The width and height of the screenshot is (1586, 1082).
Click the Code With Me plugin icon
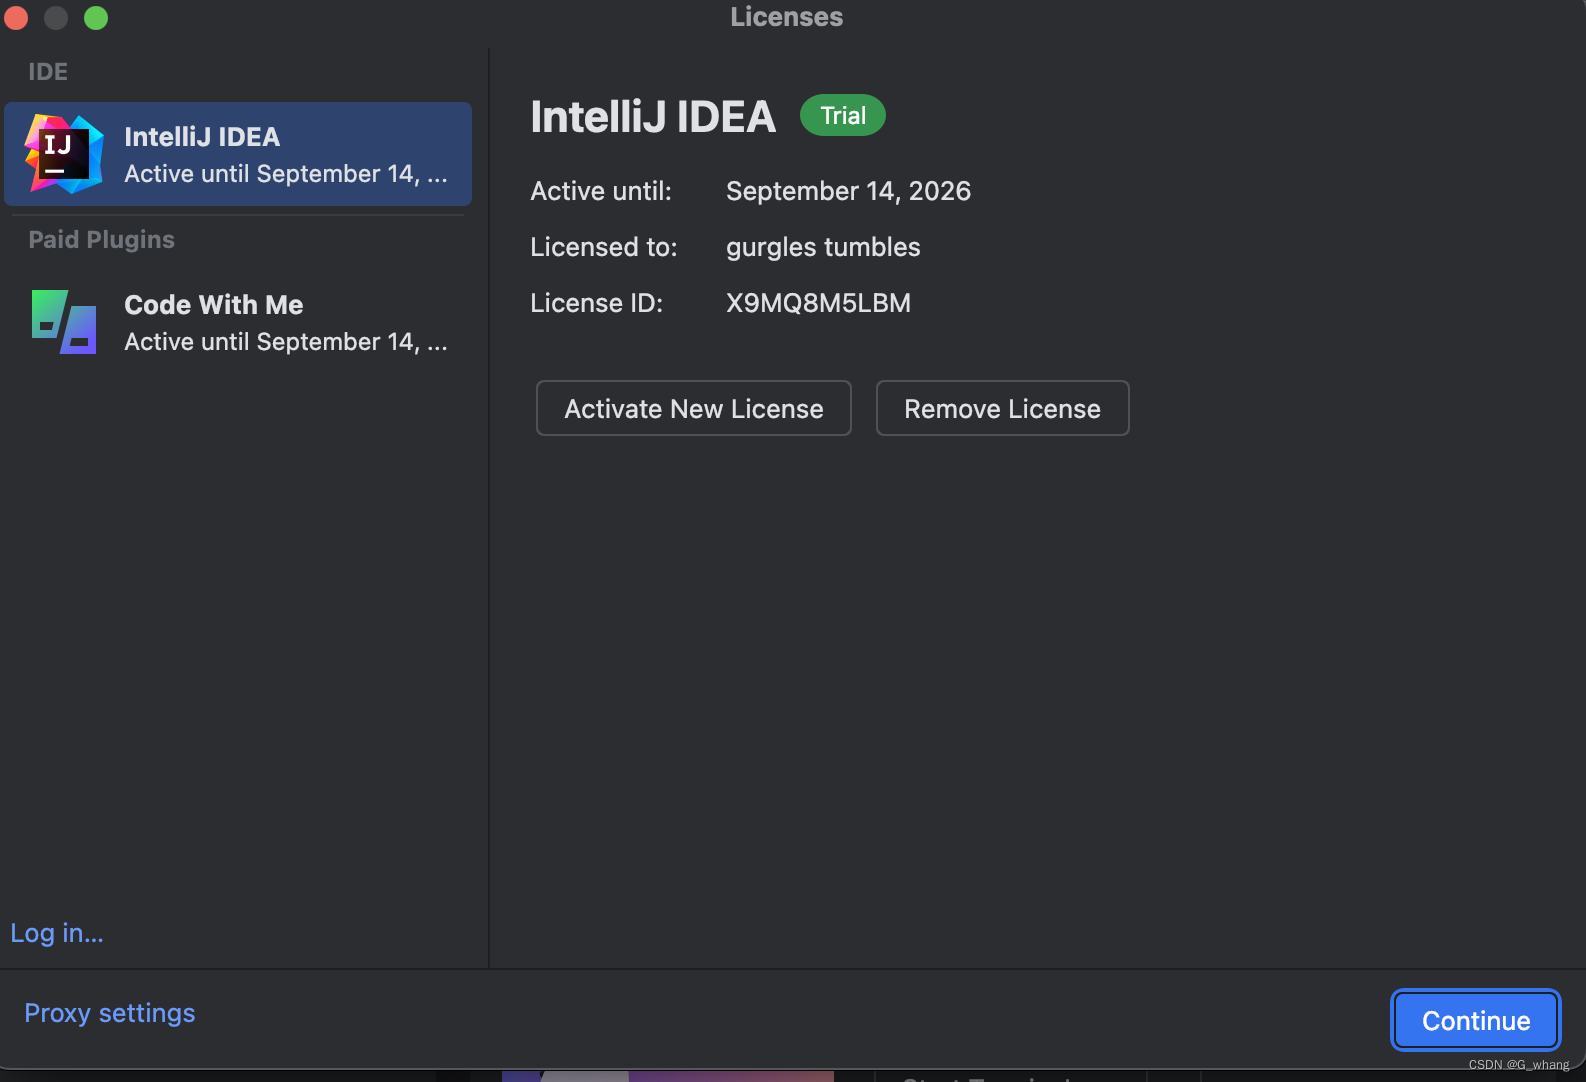pos(64,322)
